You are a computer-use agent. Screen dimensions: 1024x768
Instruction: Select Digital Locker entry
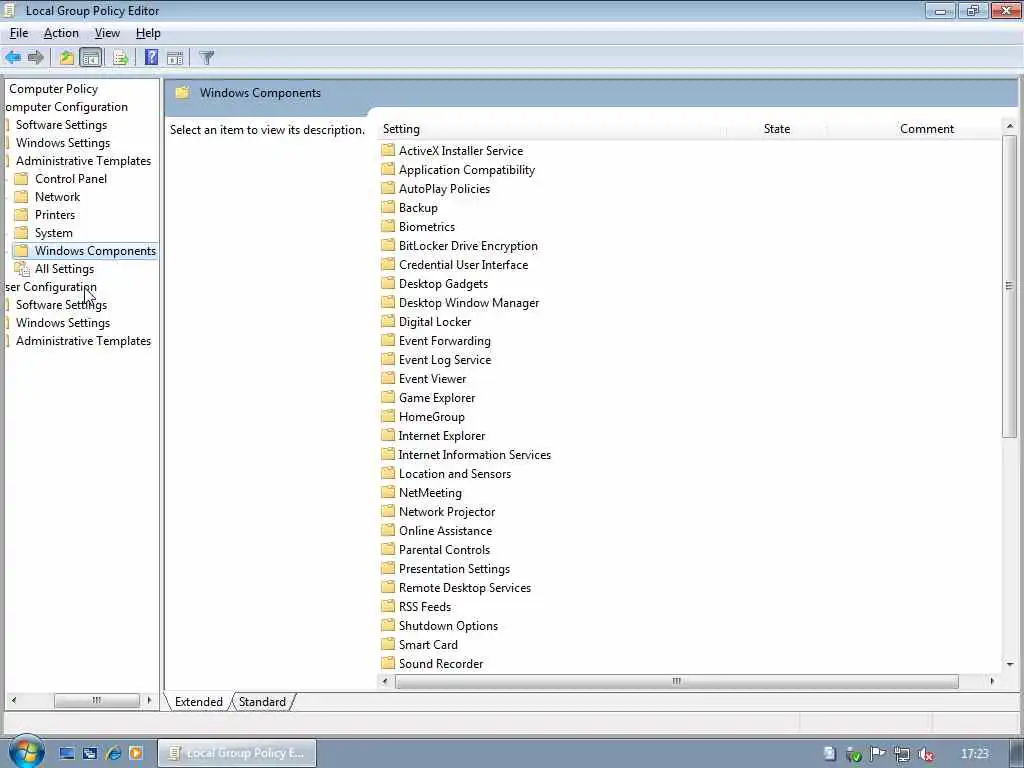point(435,321)
